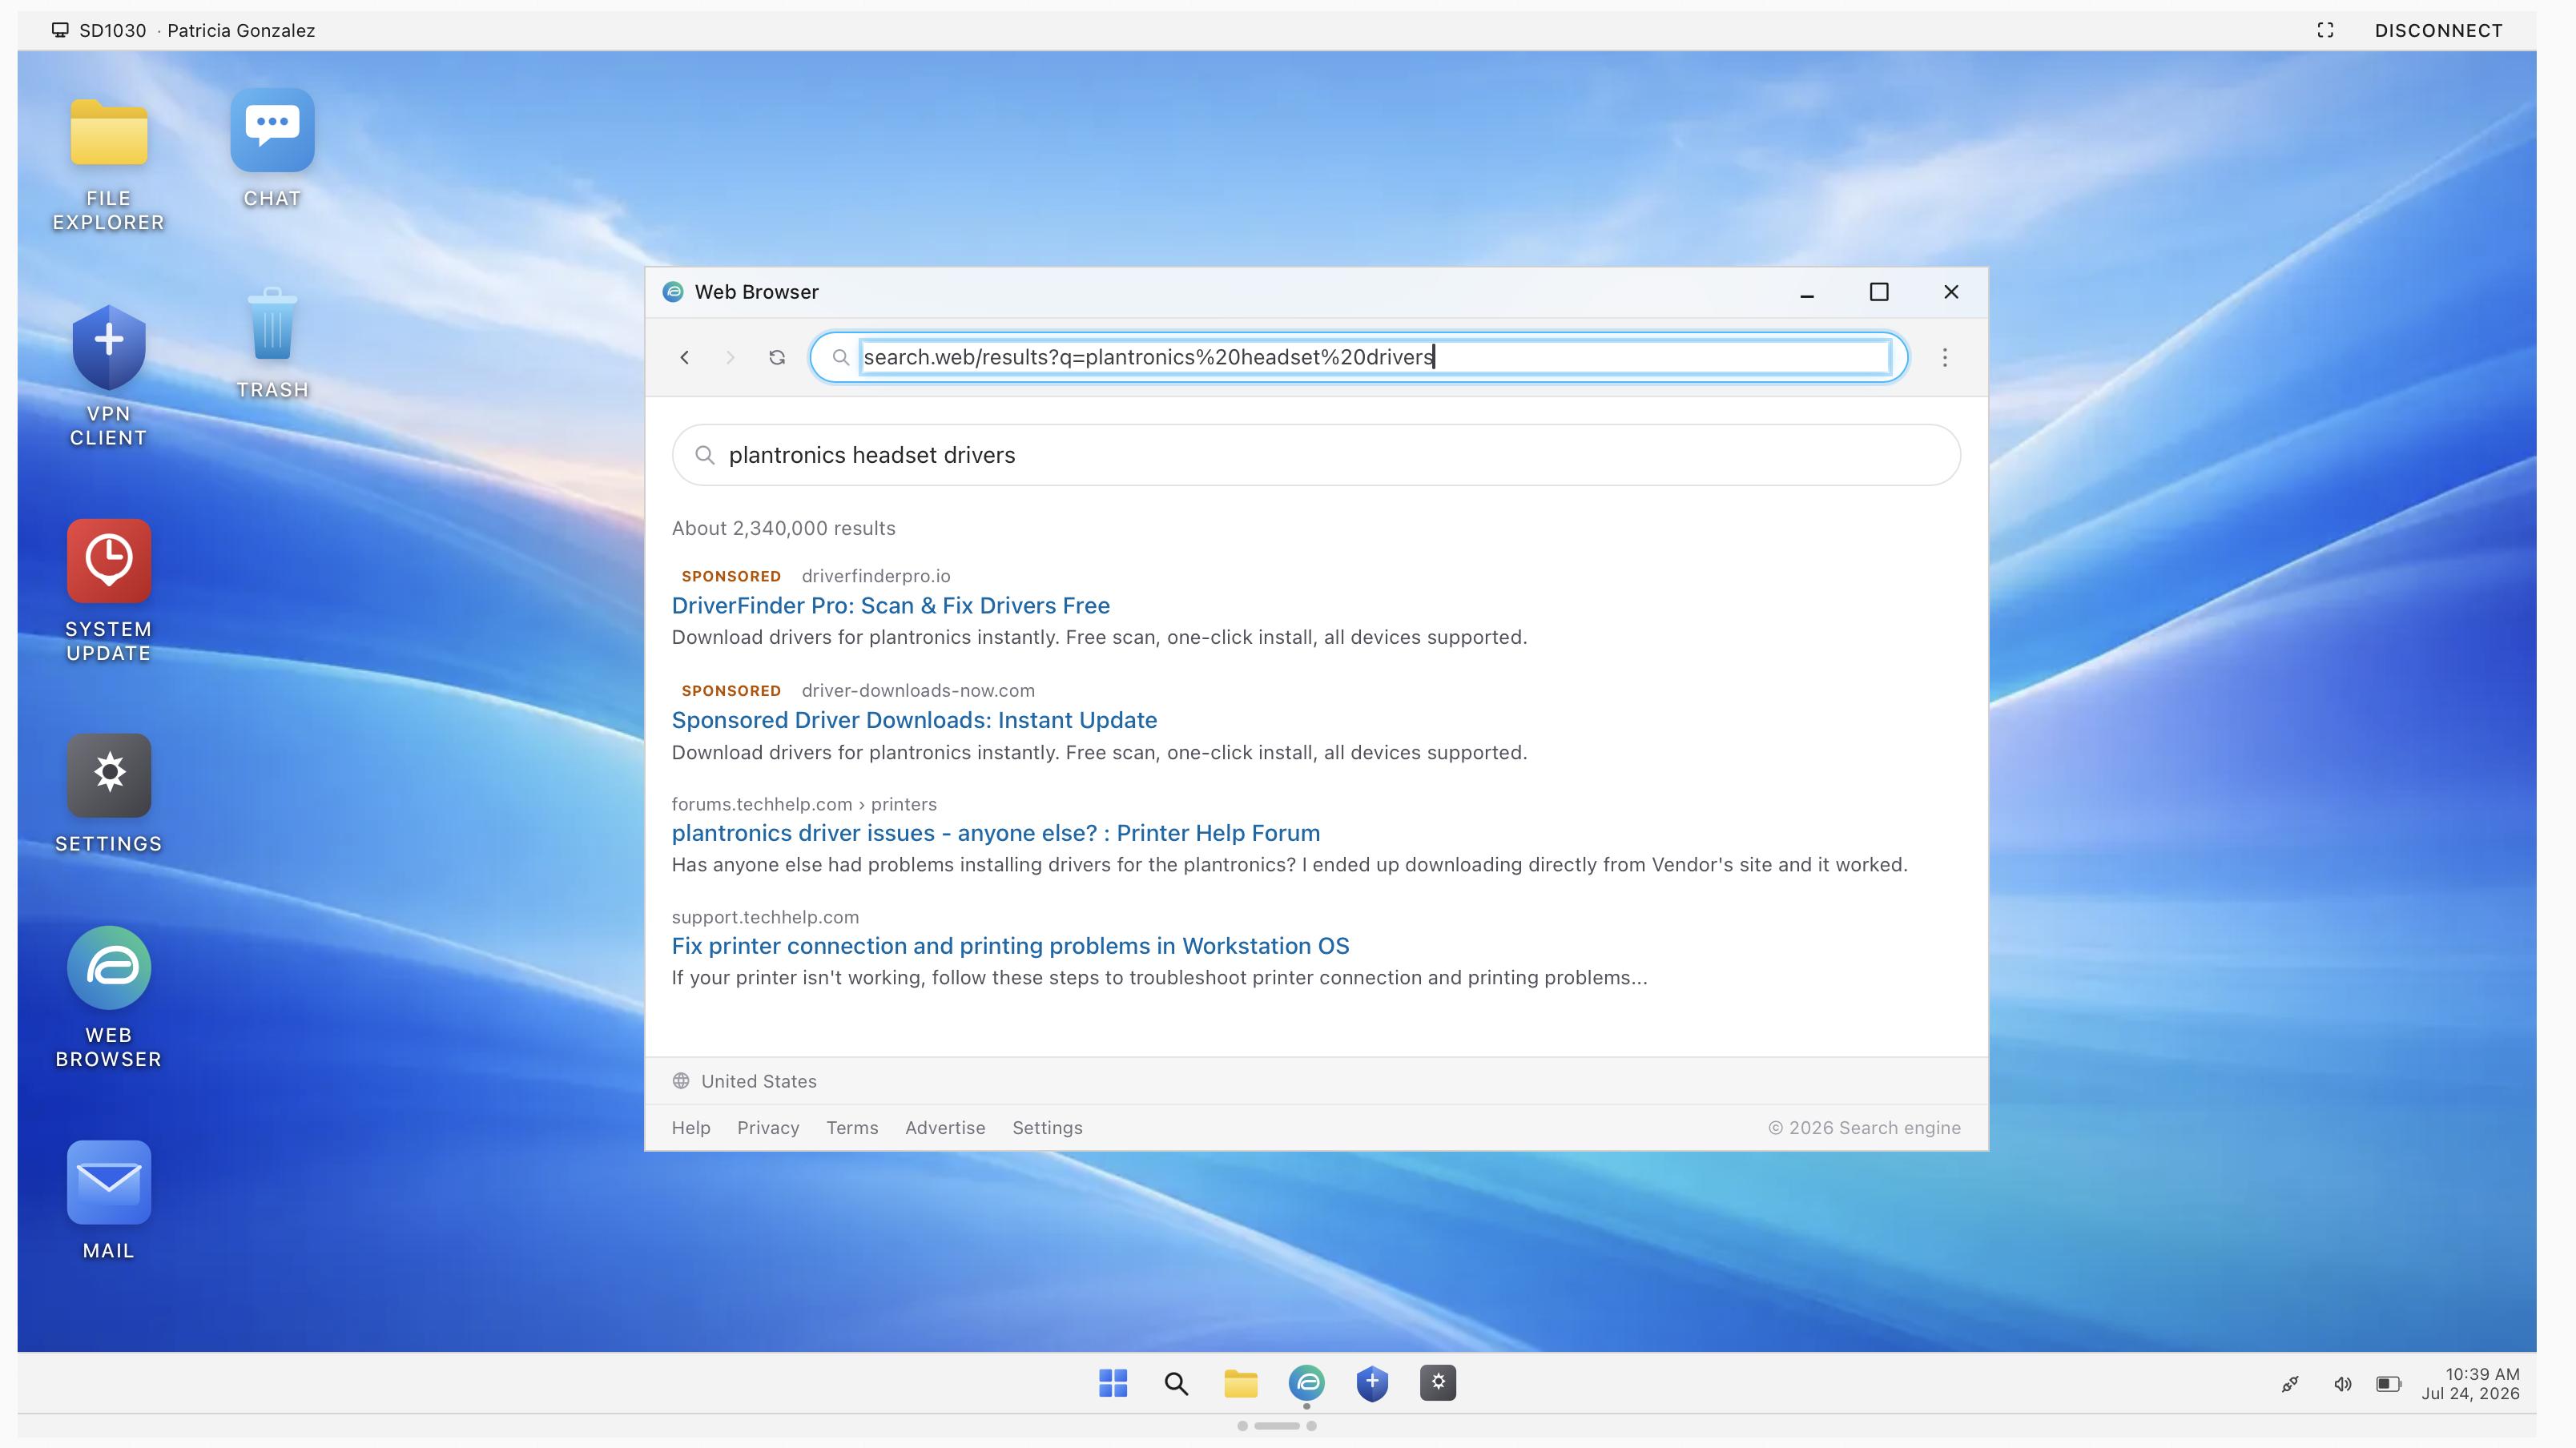Click About 2,340,000 results text

(783, 528)
